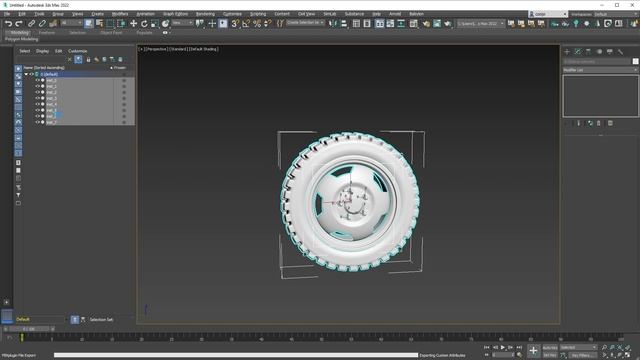The height and width of the screenshot is (360, 640).
Task: Open the render preset dropdown in toolbar
Action: 480,24
